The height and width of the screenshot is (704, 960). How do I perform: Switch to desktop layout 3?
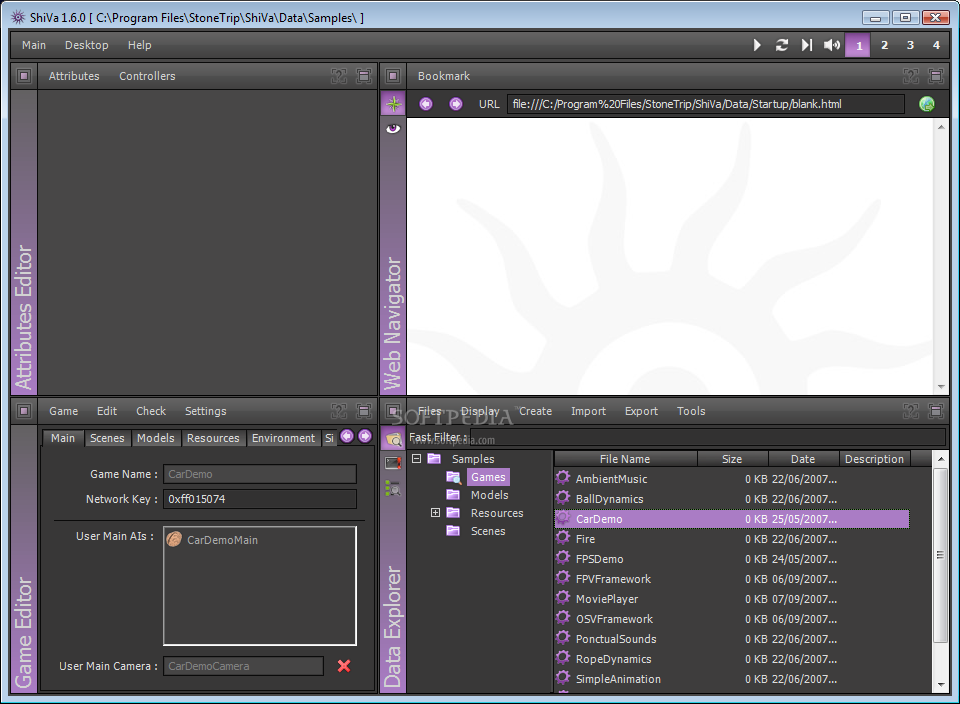910,45
